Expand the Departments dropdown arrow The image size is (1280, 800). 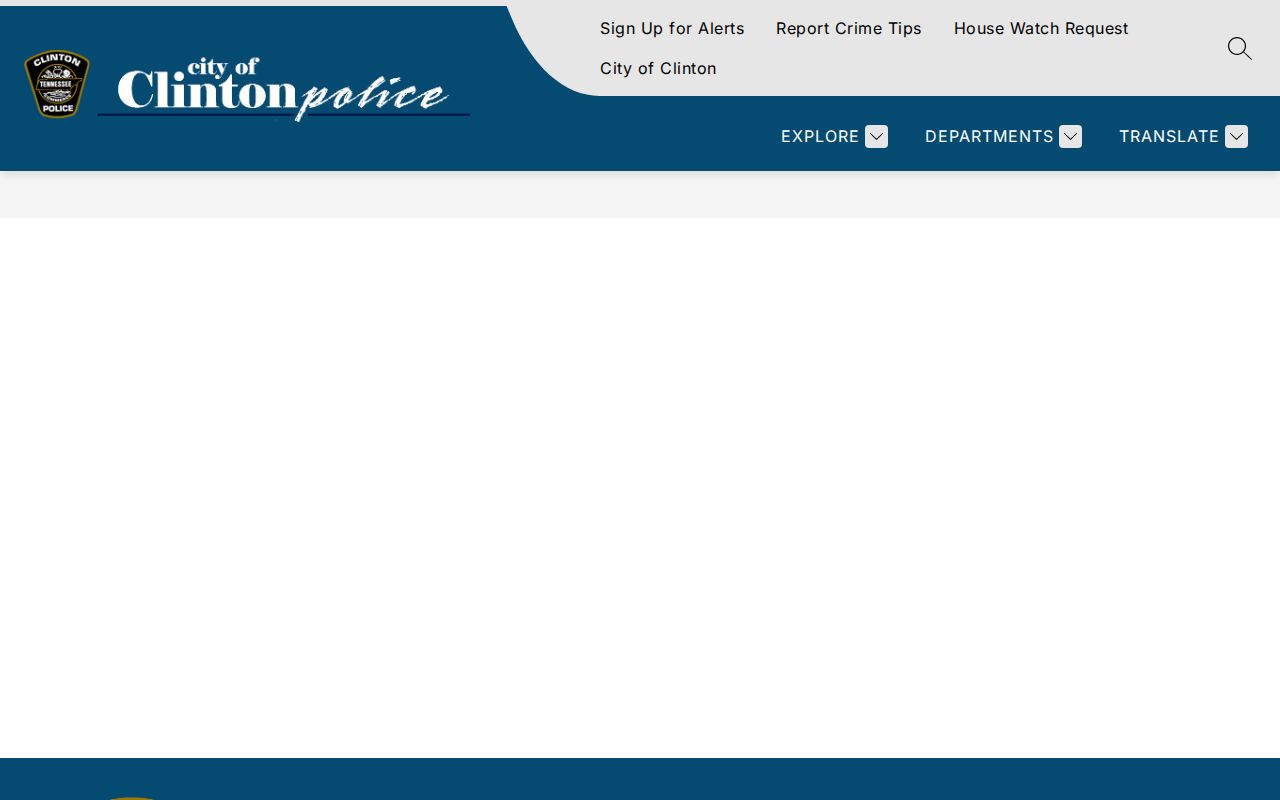(1070, 136)
